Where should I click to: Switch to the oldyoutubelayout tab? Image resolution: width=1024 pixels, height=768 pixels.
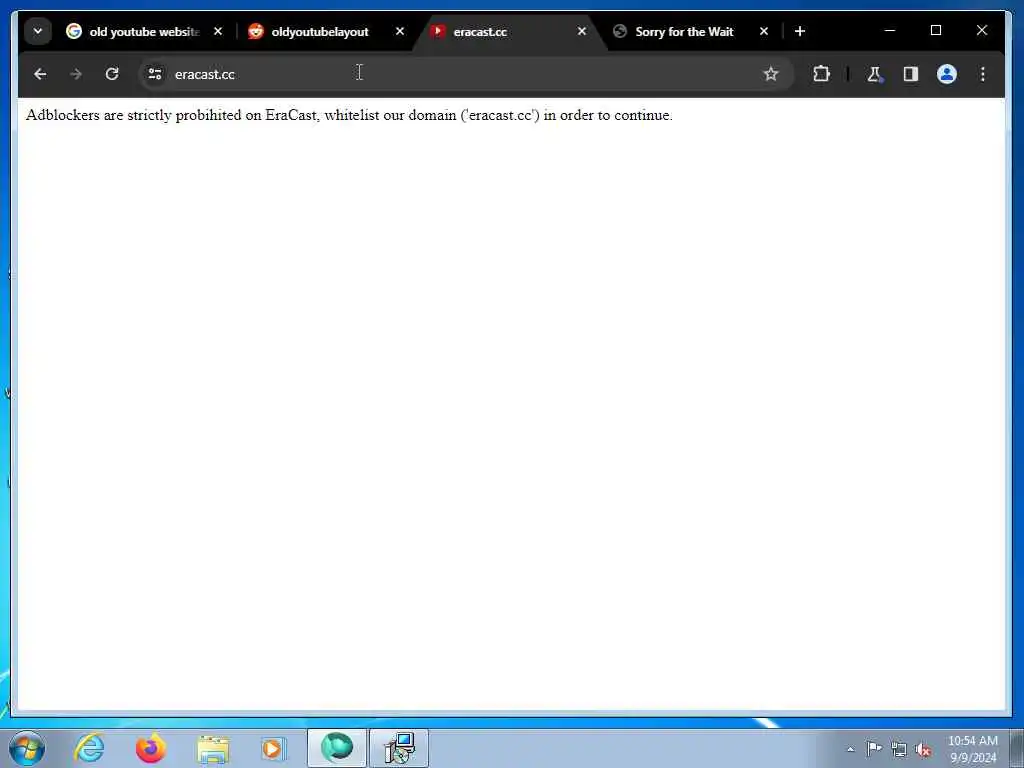320,31
